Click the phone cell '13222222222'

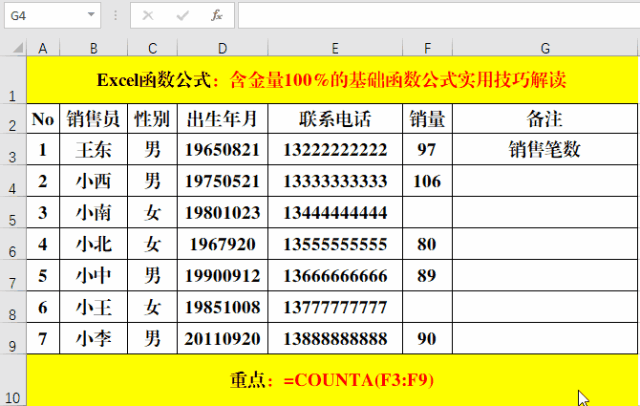pyautogui.click(x=335, y=149)
